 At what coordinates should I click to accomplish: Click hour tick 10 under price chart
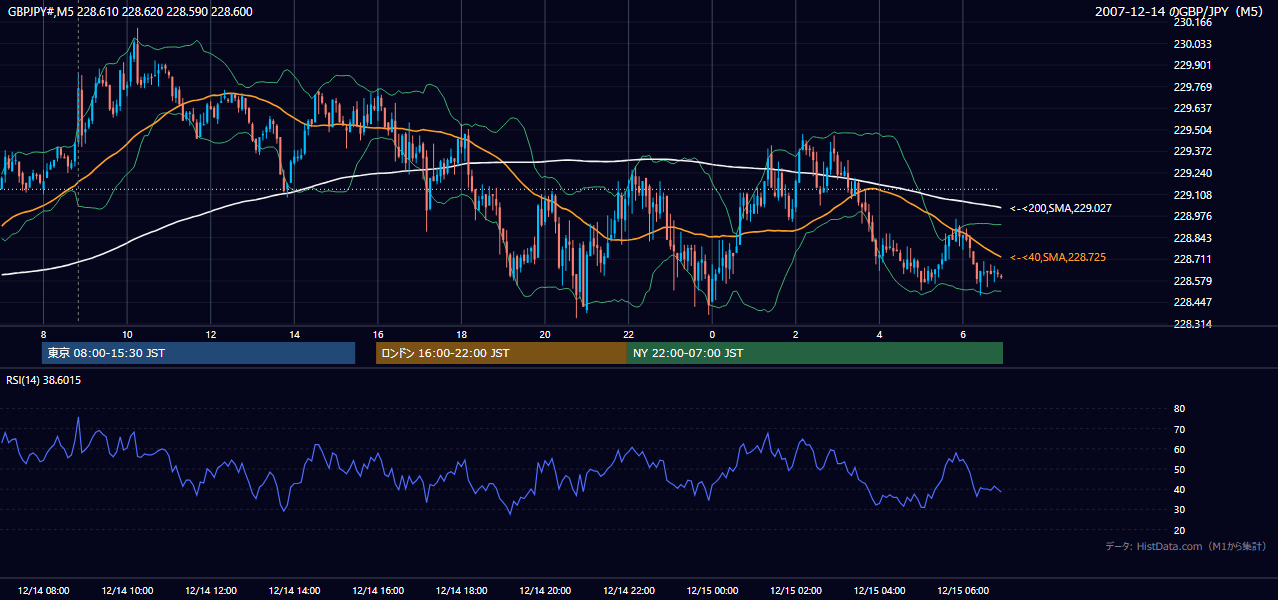point(127,333)
